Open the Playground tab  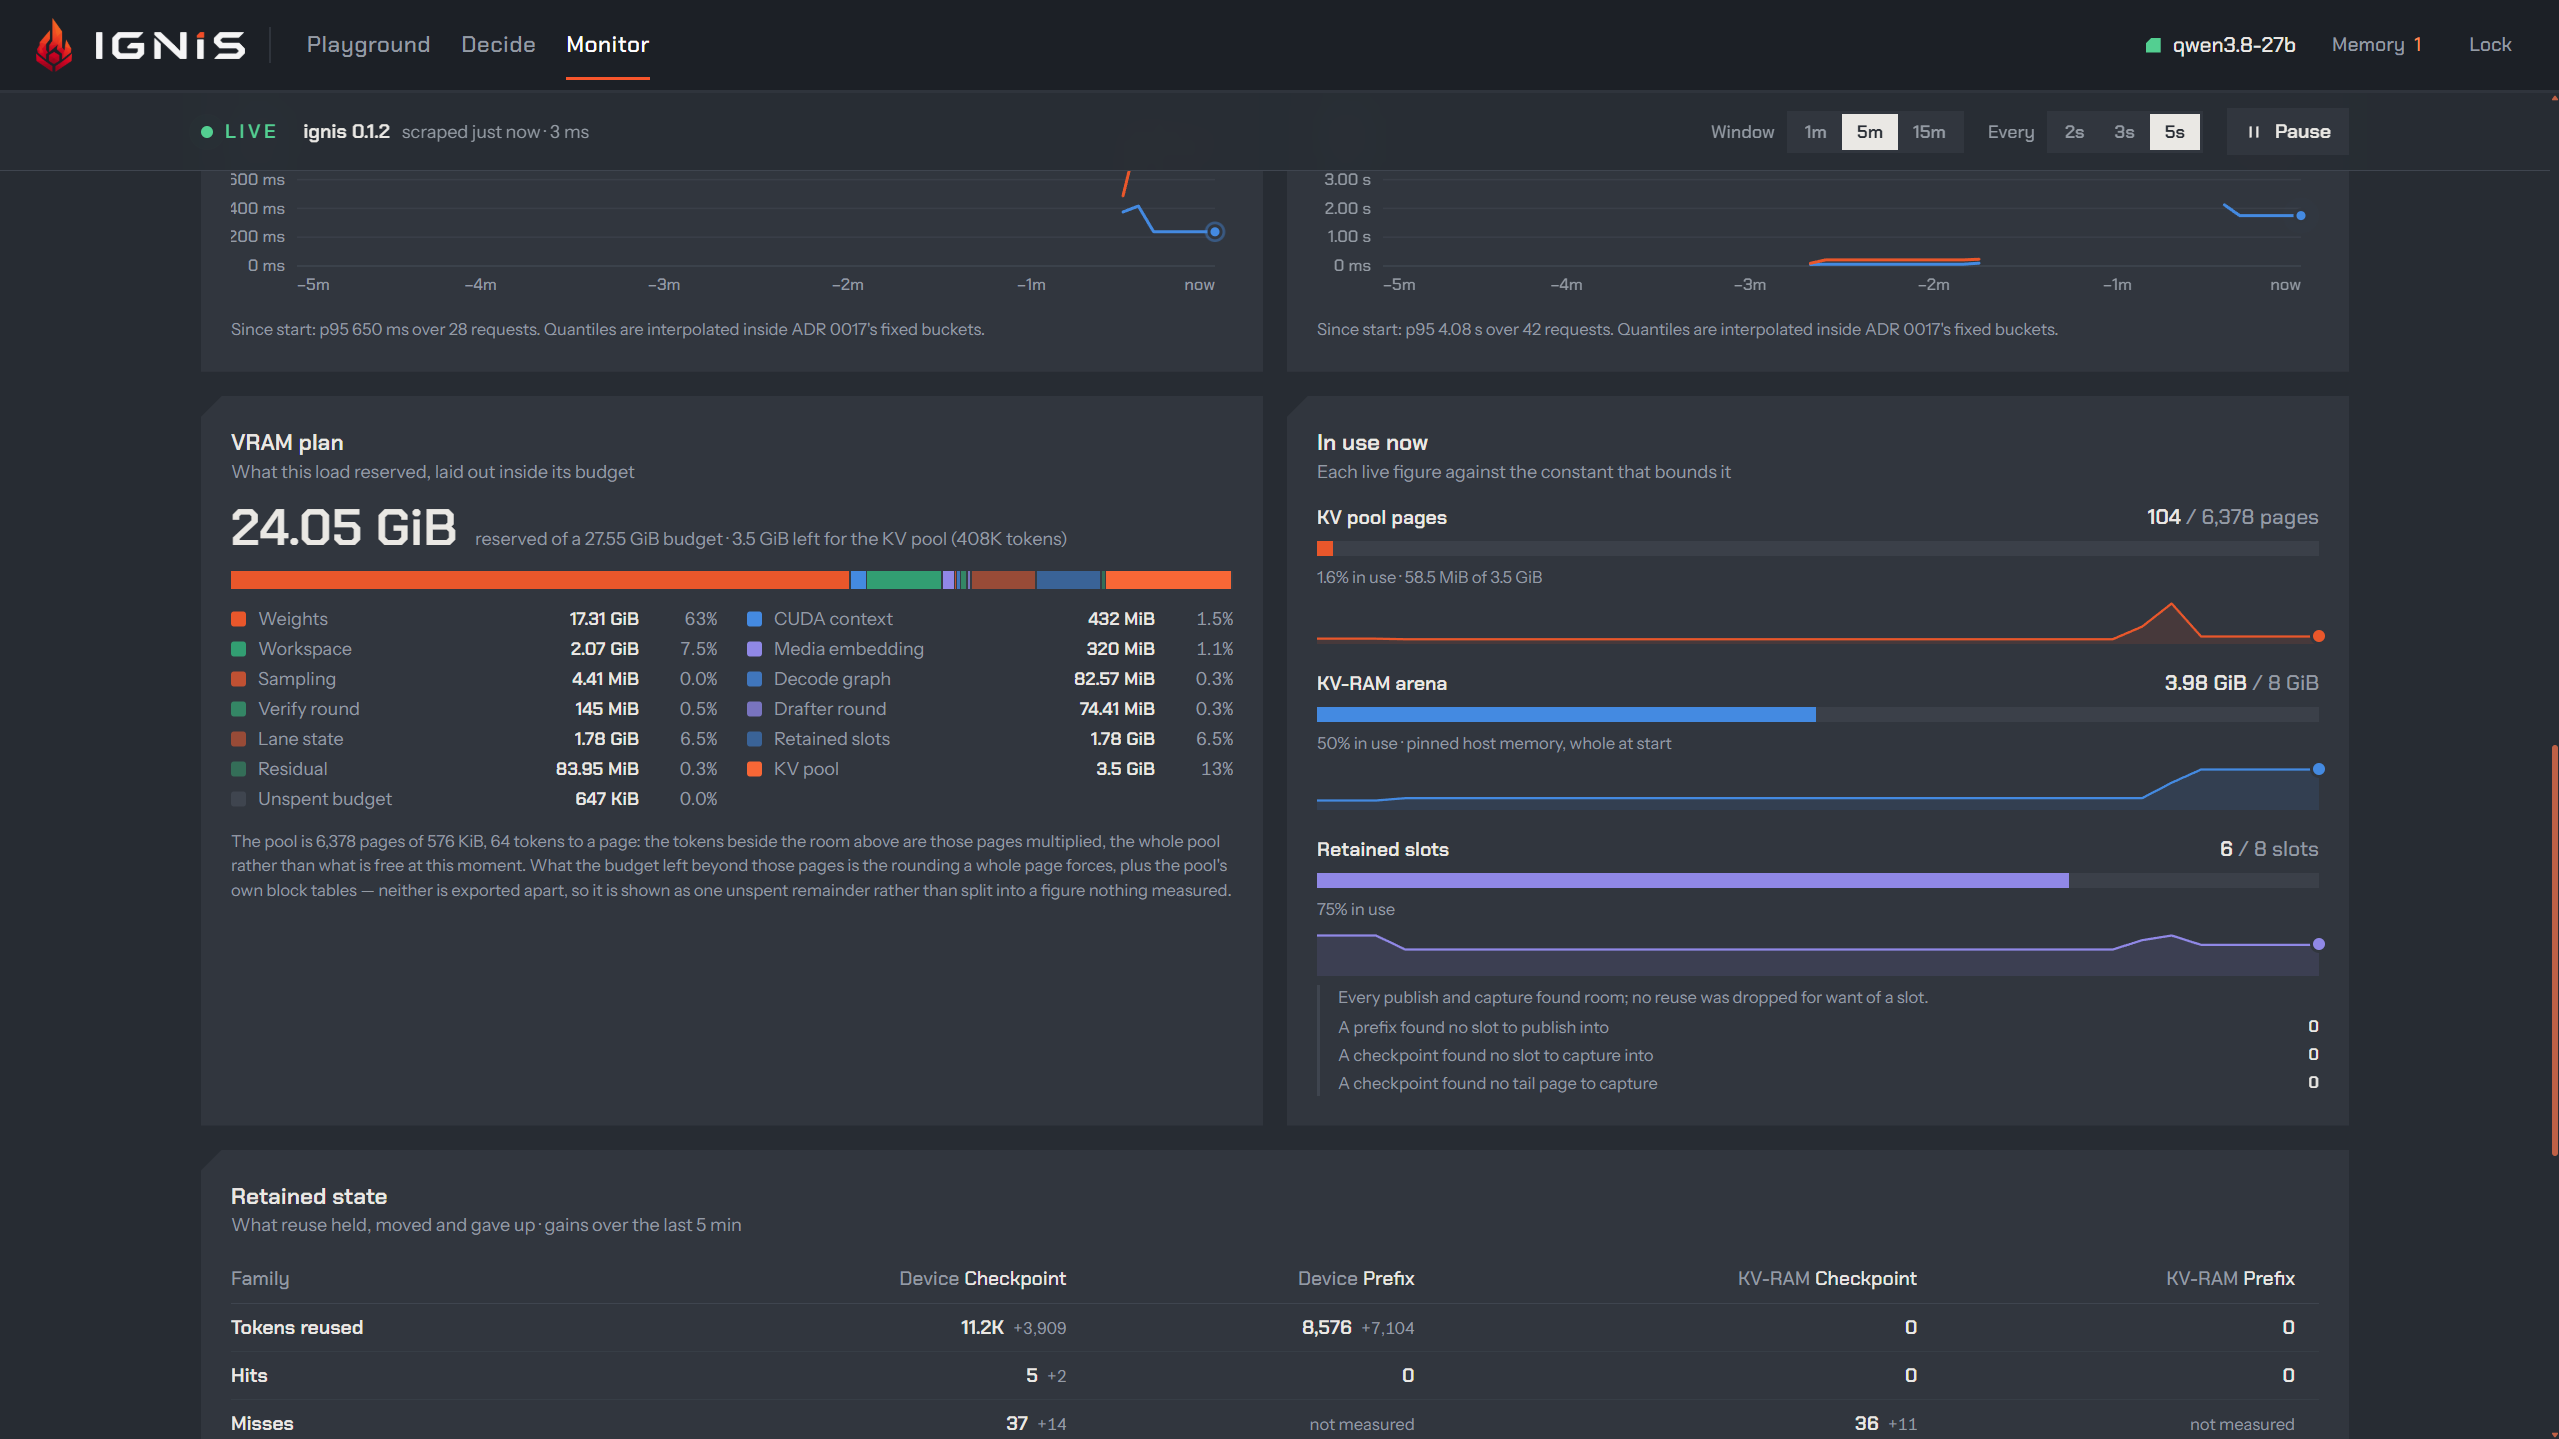(368, 45)
